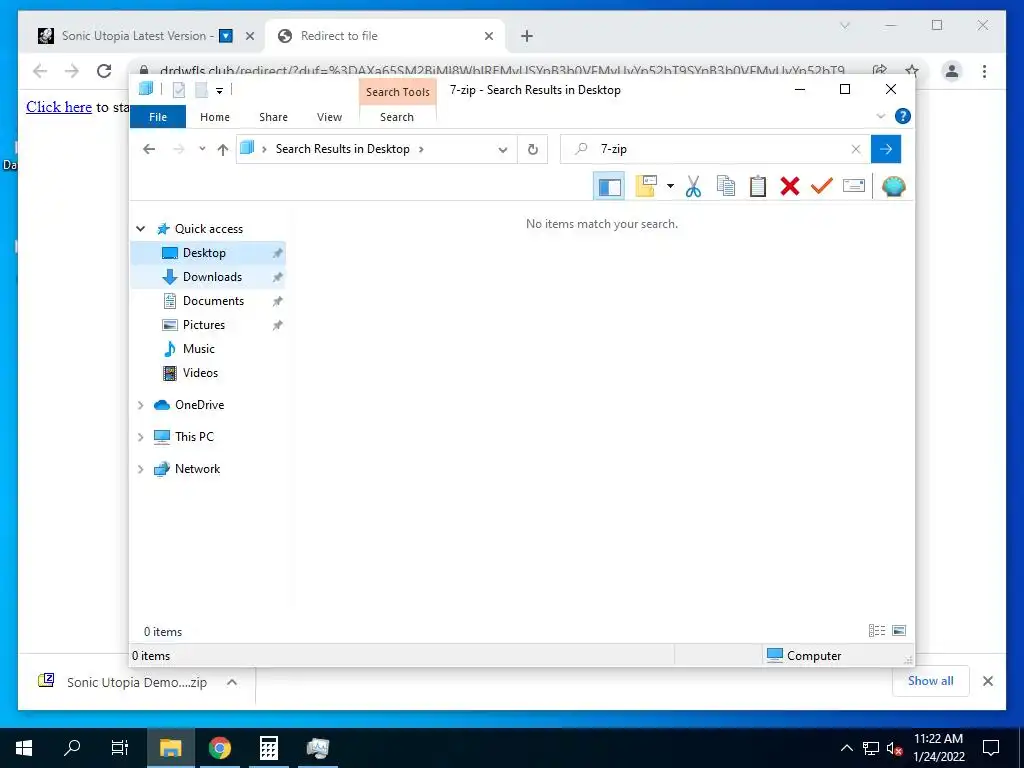Click Explorer Back arrow button

pos(149,150)
